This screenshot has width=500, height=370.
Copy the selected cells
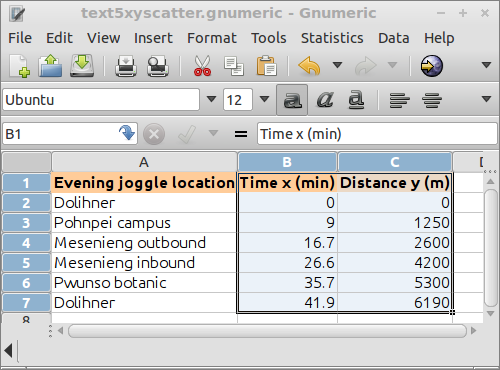[234, 66]
